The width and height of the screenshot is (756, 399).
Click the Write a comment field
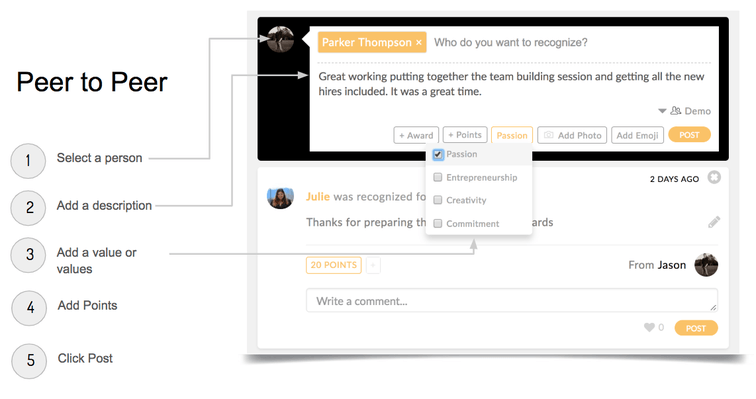pyautogui.click(x=512, y=301)
